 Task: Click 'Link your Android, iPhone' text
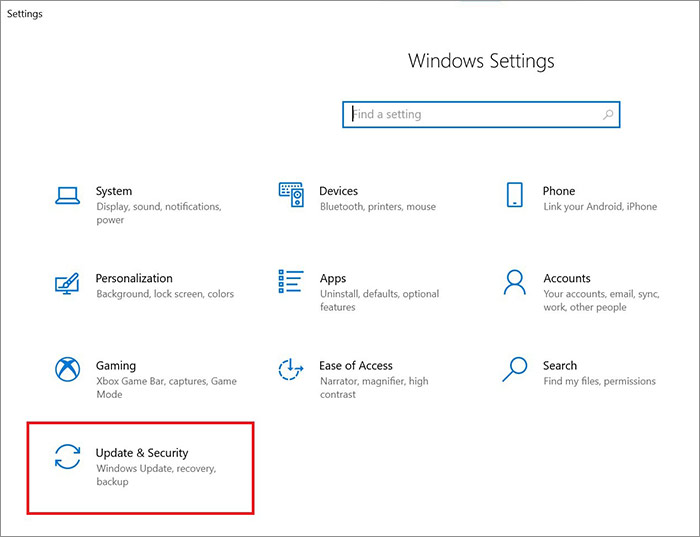[x=600, y=207]
